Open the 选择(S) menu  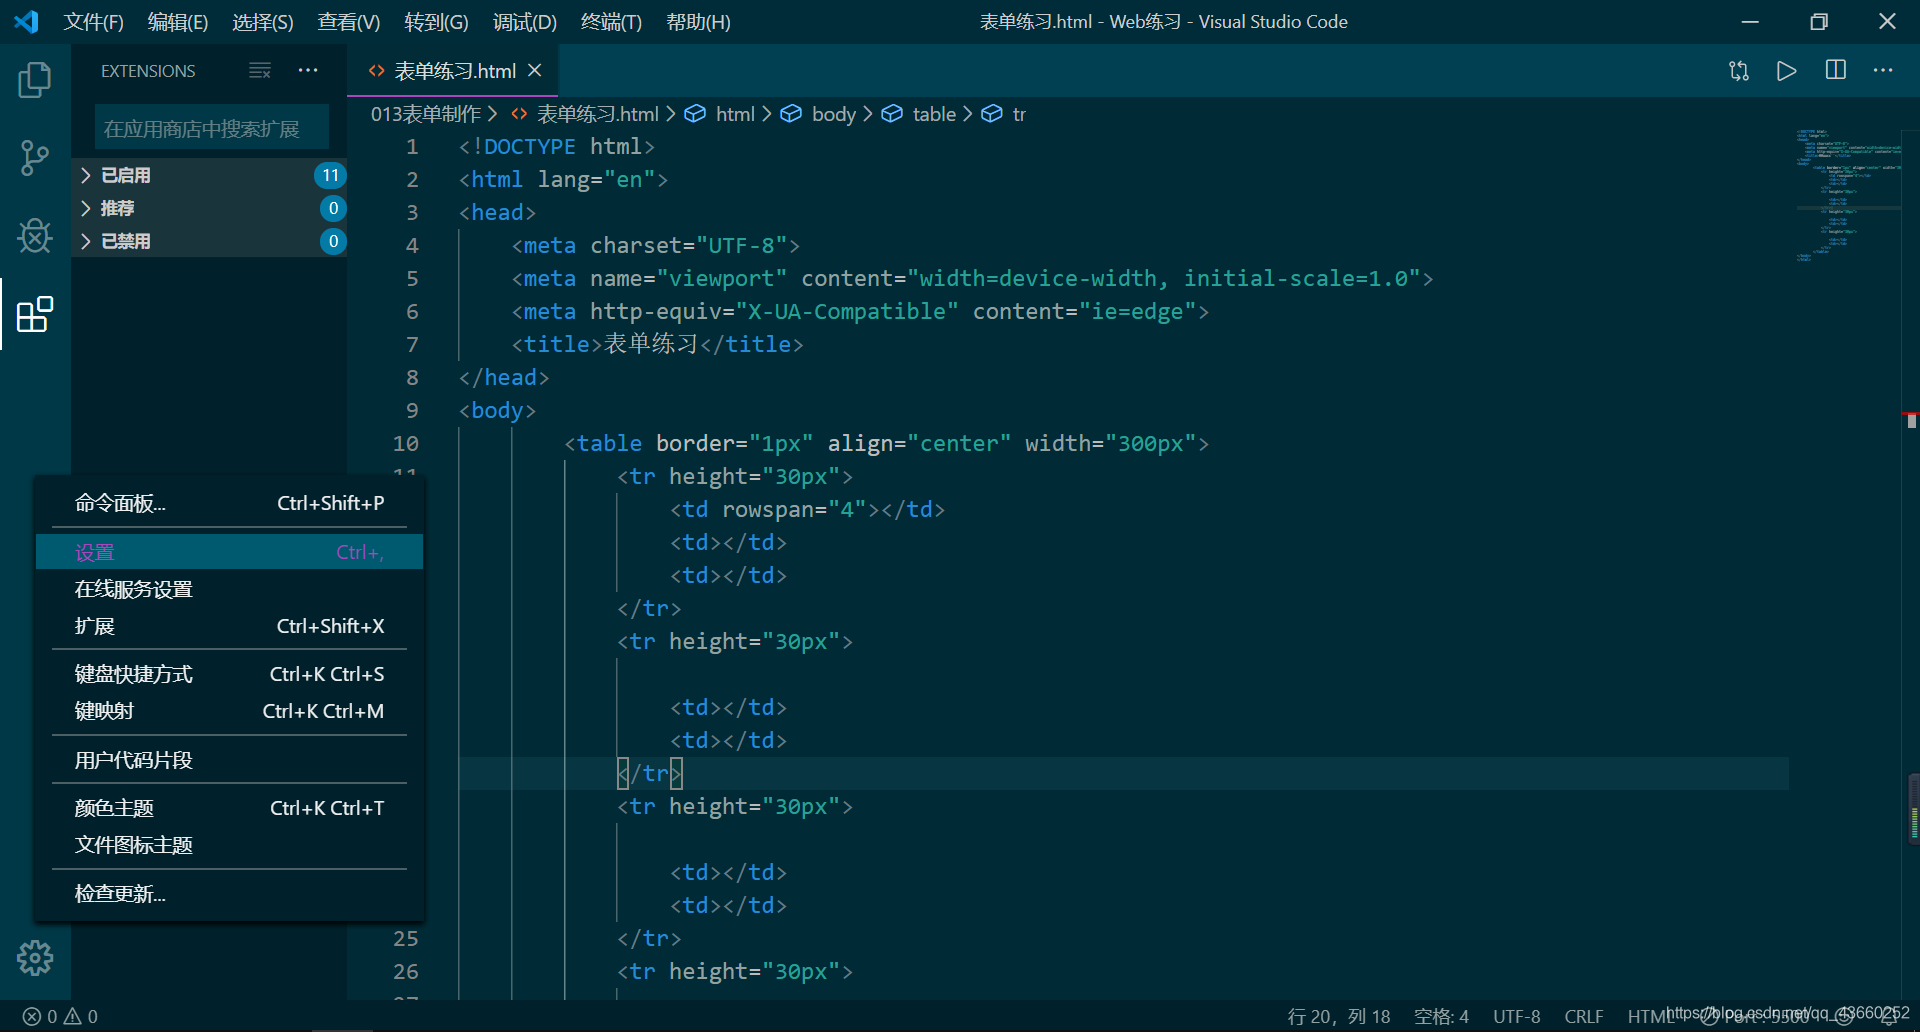(x=262, y=21)
